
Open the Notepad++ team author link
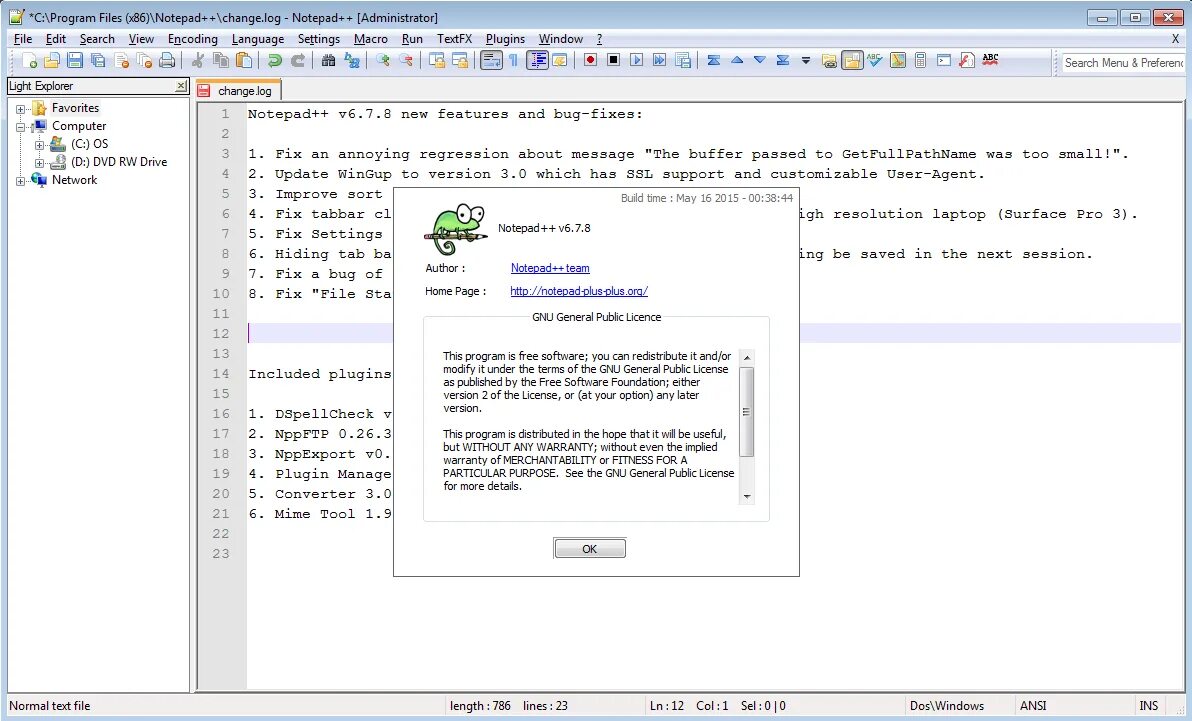[x=550, y=268]
